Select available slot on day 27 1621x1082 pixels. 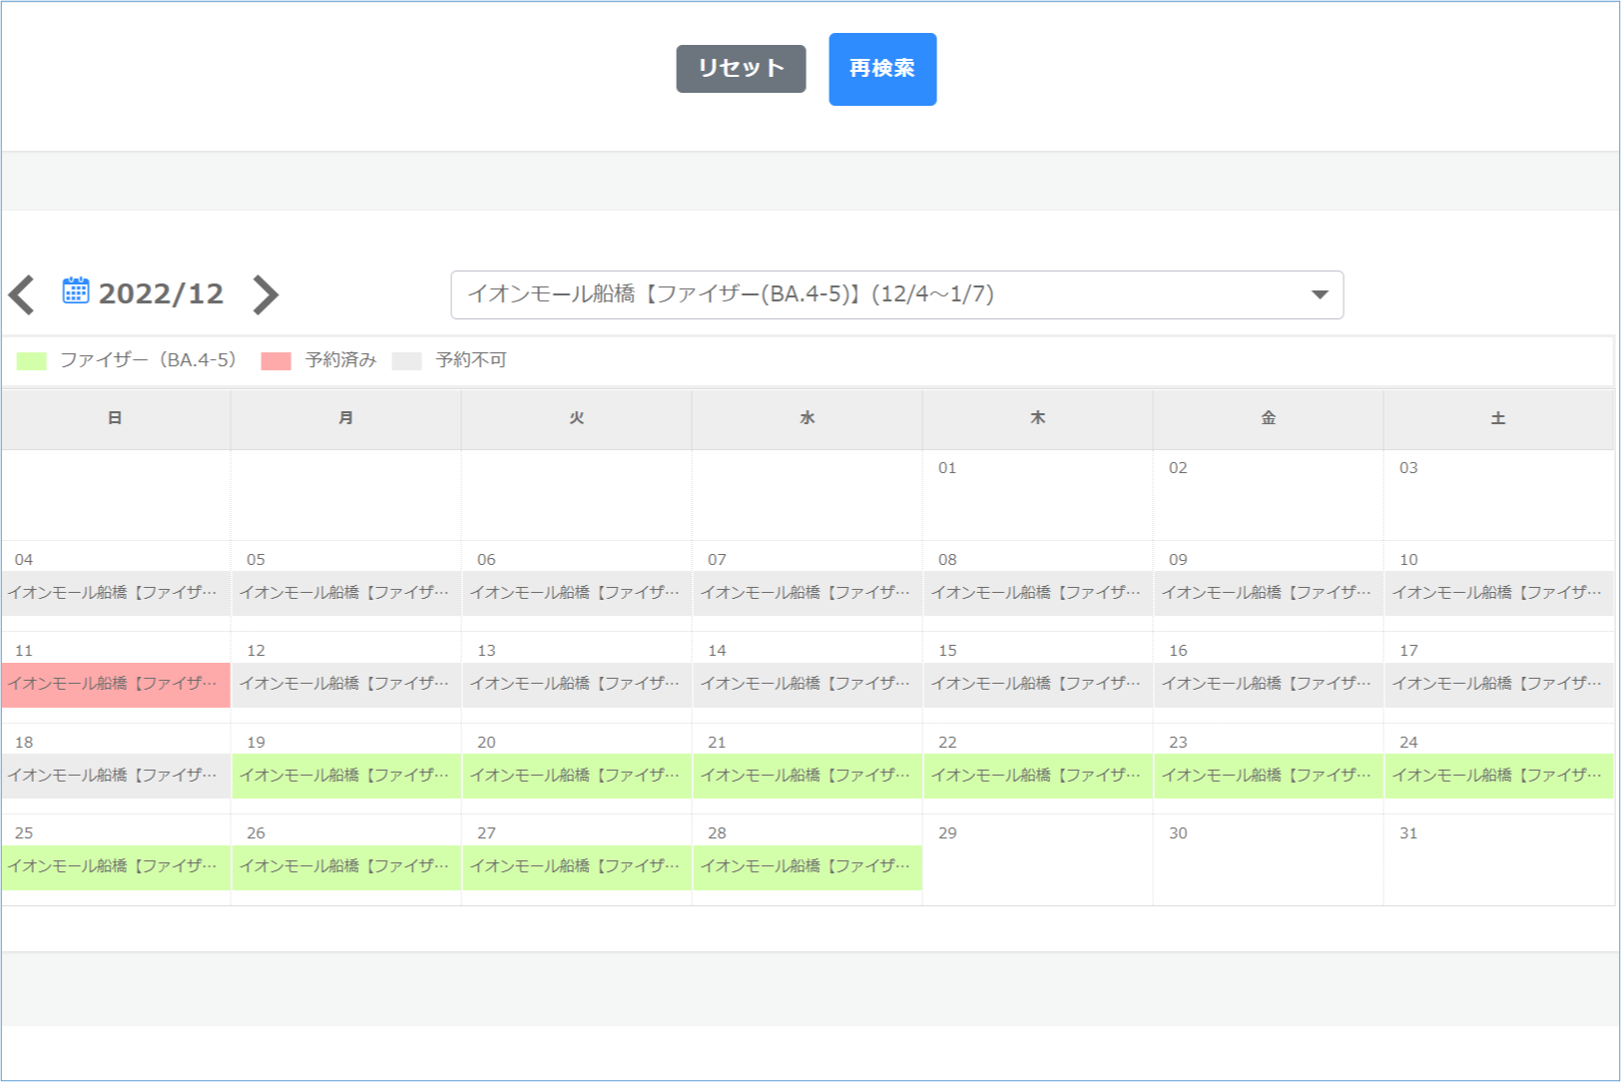[577, 867]
